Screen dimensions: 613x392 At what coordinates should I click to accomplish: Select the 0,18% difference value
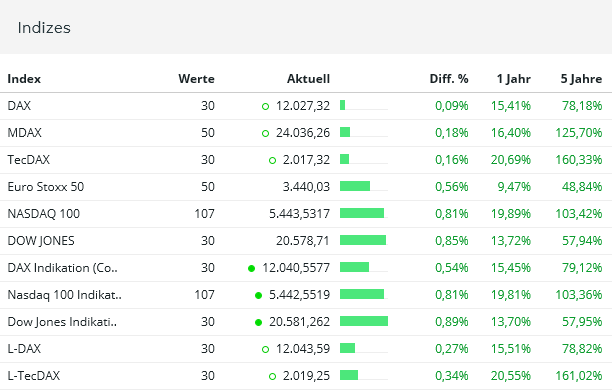(452, 133)
